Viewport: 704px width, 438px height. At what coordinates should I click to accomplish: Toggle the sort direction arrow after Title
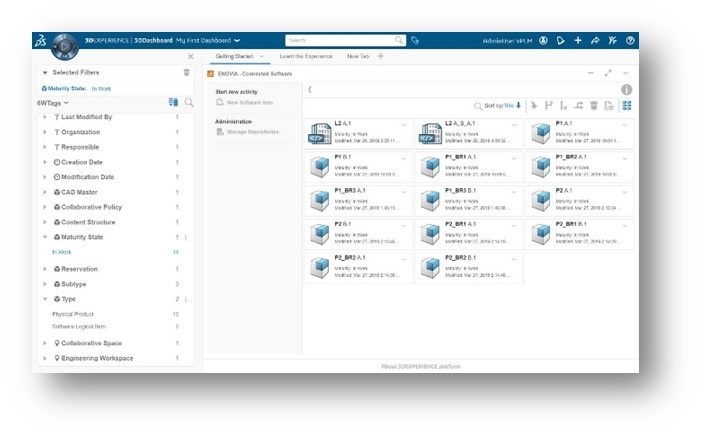pos(518,105)
